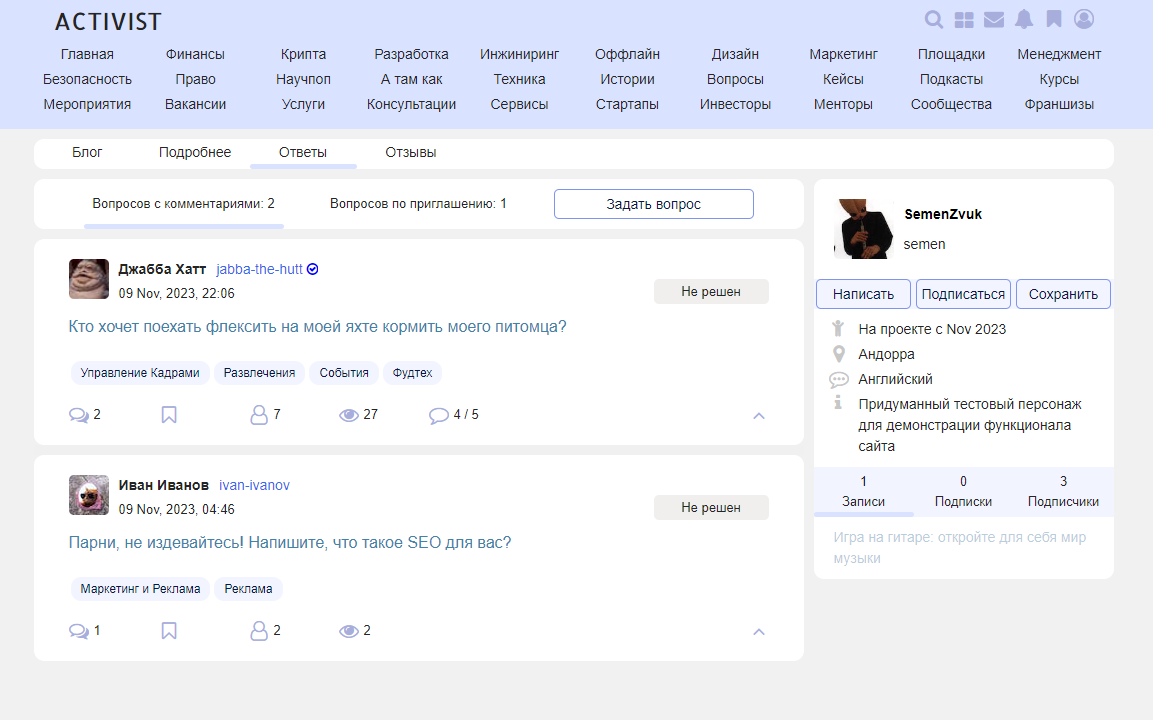Image resolution: width=1153 pixels, height=720 pixels.
Task: Open user profile icon in header
Action: click(1084, 19)
